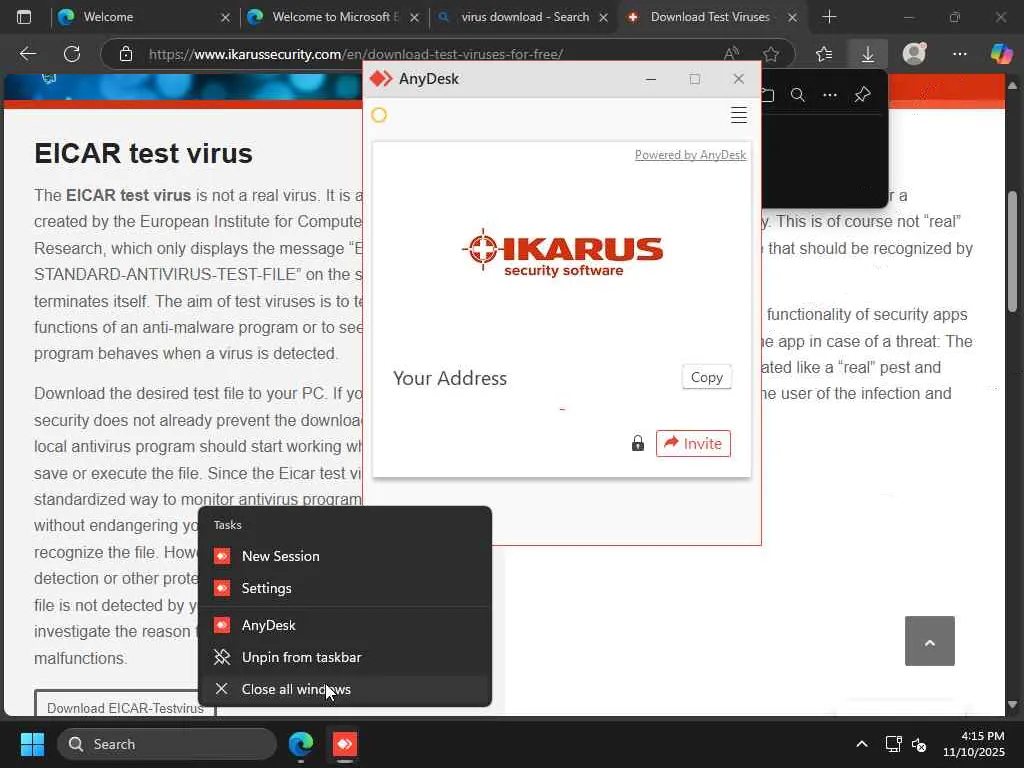Switch to virus download - Search tab
Viewport: 1024px width, 768px height.
521,17
